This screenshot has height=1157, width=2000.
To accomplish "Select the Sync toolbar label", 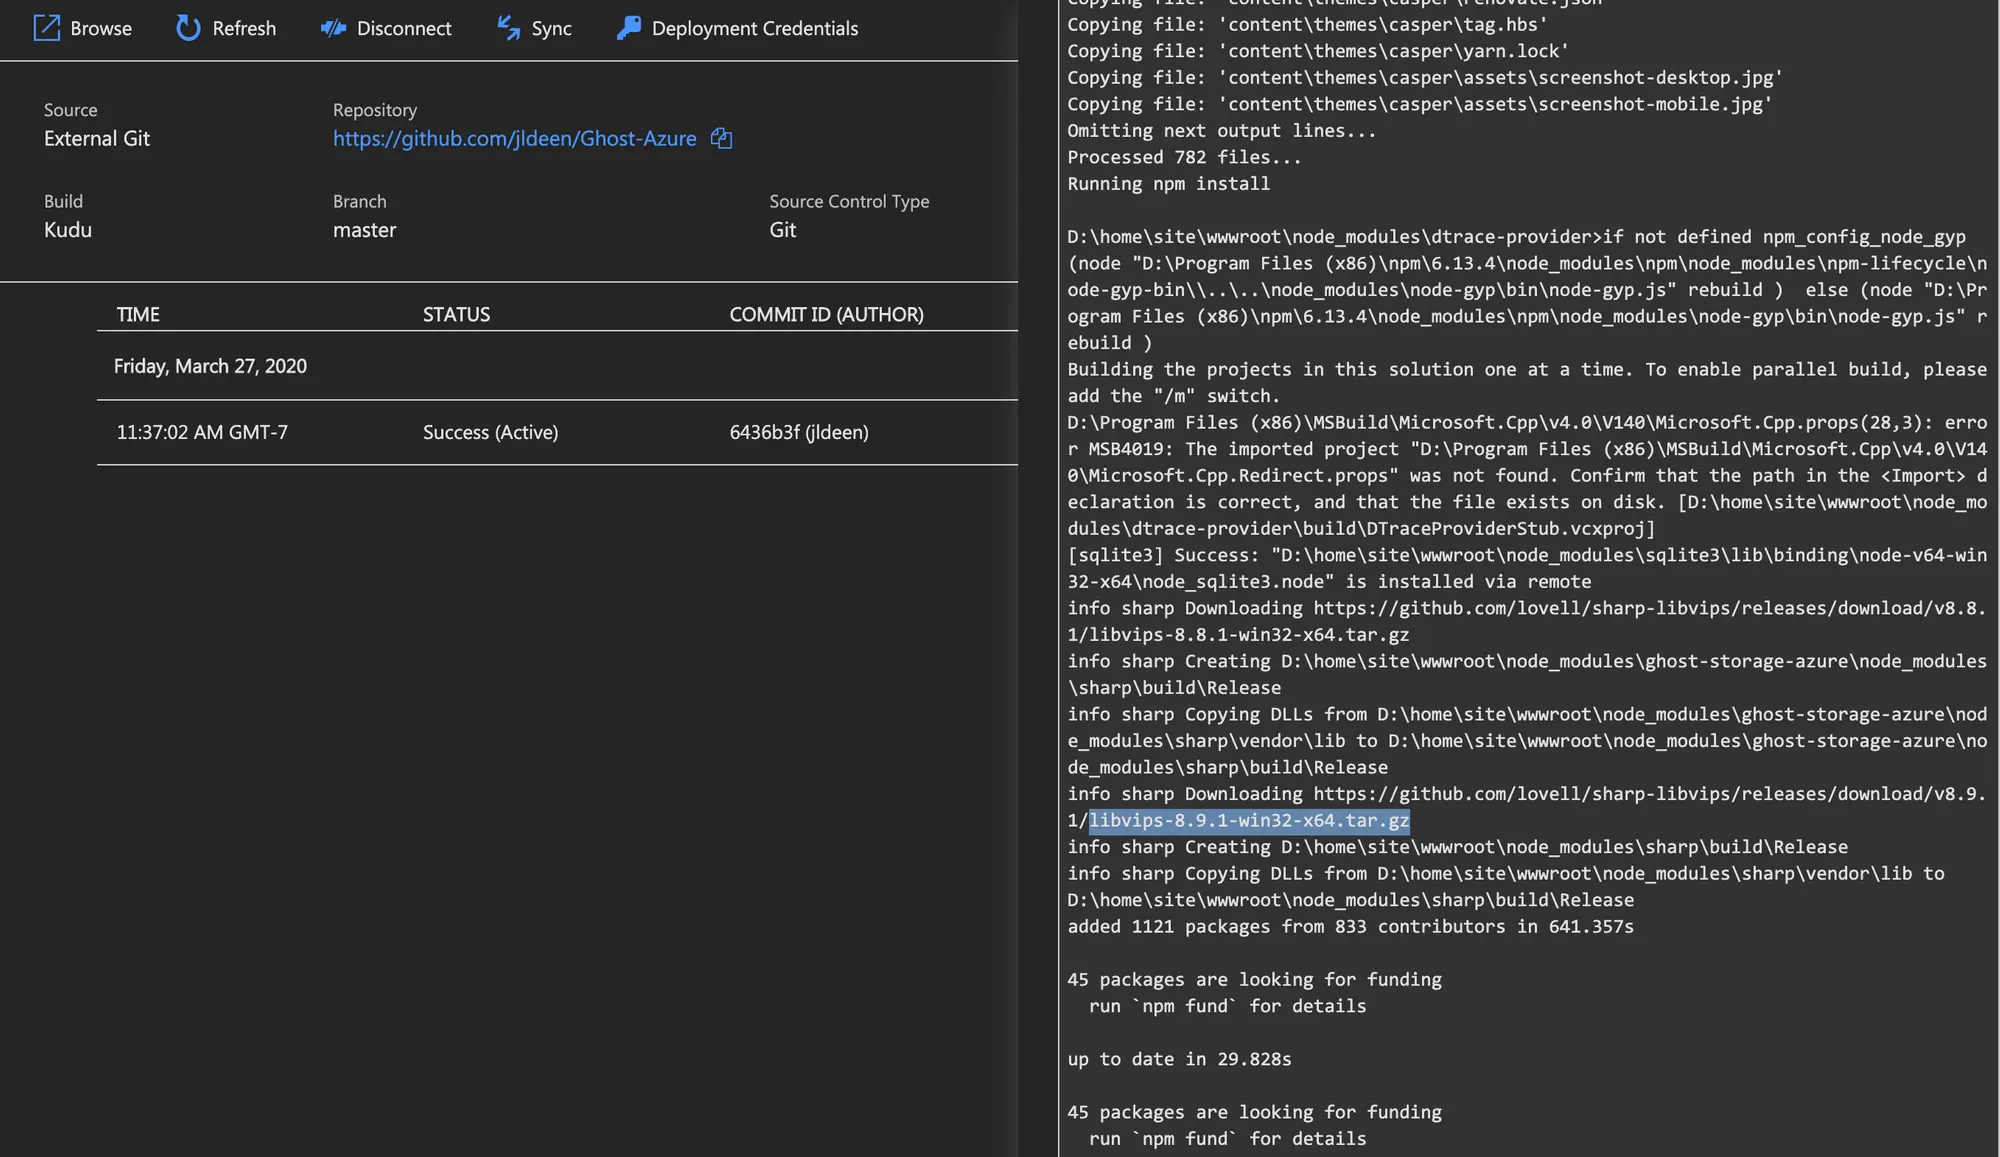I will coord(551,28).
